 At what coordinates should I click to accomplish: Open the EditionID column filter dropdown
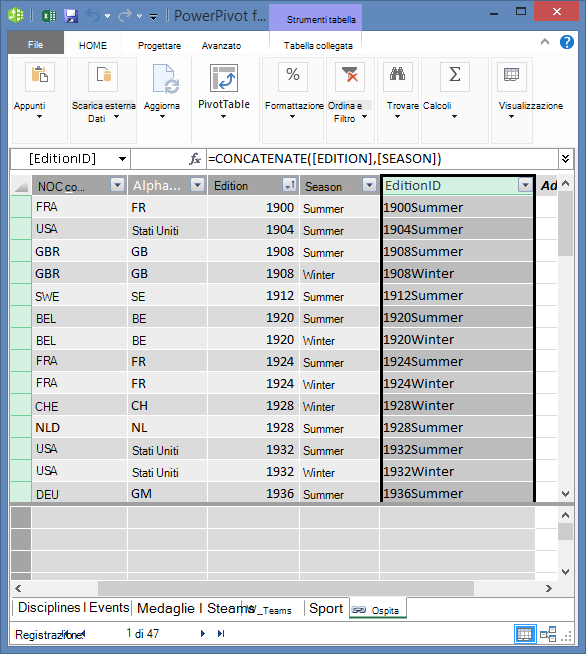pyautogui.click(x=525, y=184)
